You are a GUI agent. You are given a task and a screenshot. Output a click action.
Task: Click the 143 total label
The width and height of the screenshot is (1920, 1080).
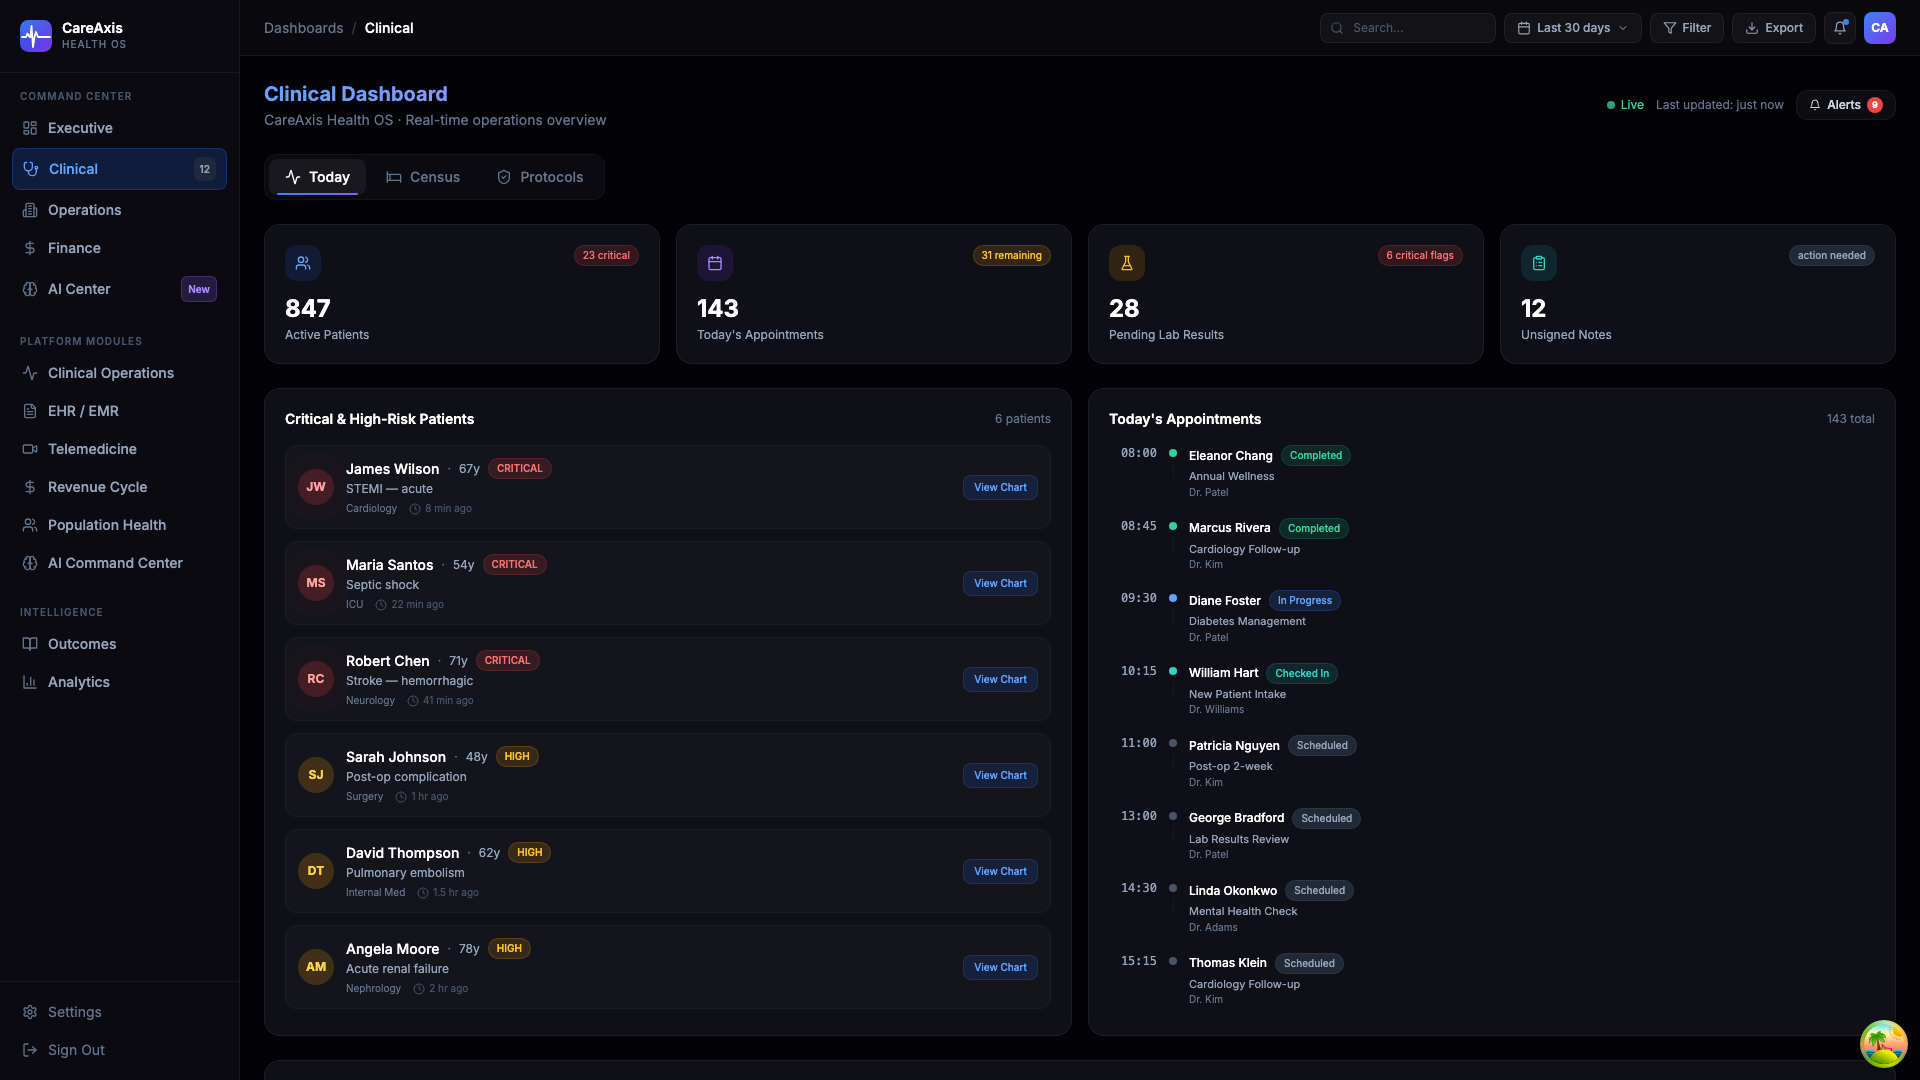(1850, 419)
